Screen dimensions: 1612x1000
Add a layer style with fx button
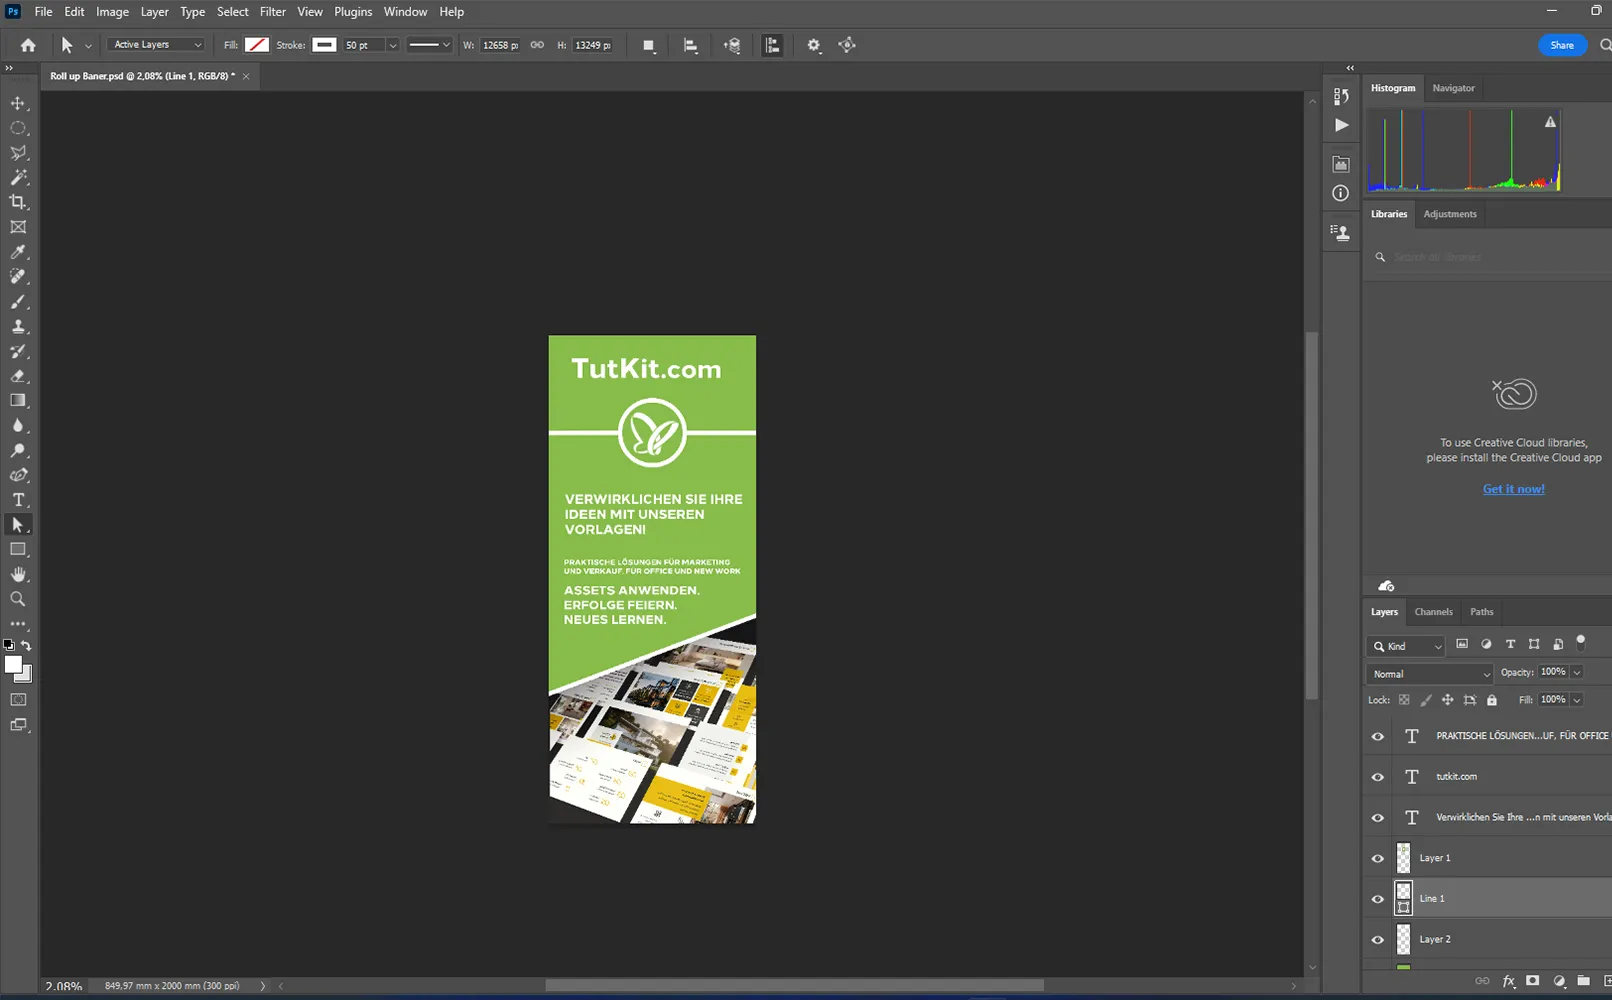[x=1509, y=982]
